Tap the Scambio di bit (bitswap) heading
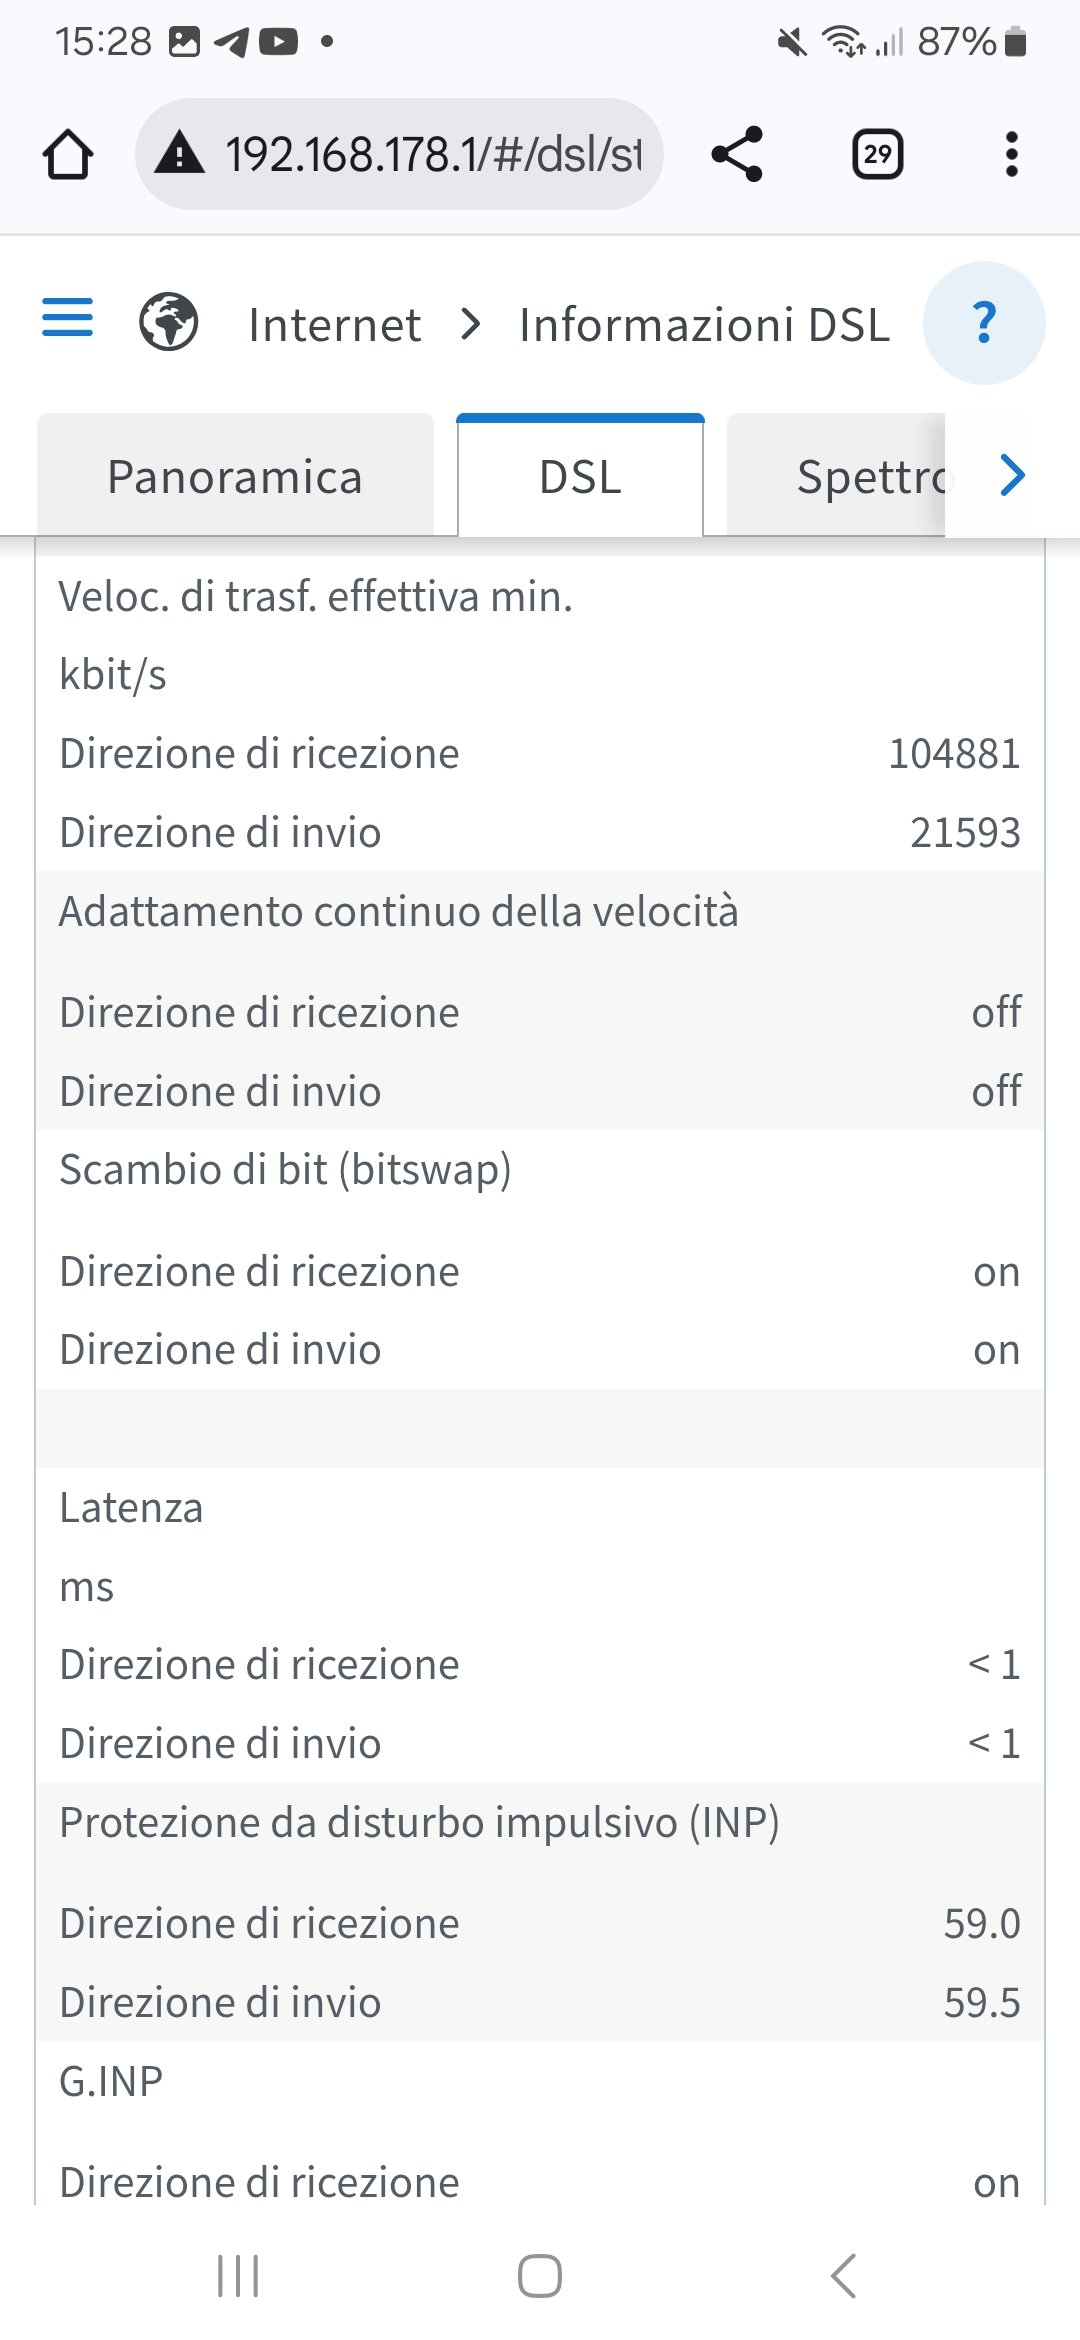Image resolution: width=1080 pixels, height=2340 pixels. click(x=285, y=1170)
